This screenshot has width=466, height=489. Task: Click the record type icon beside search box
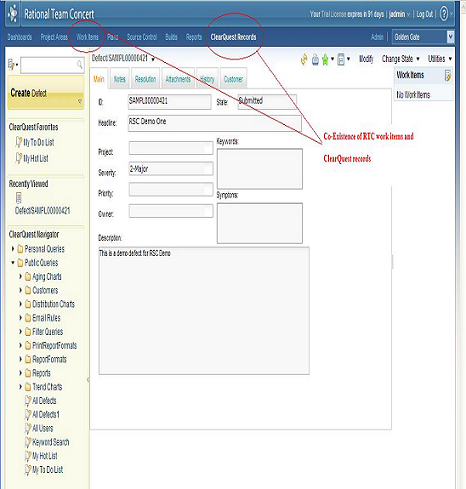pyautogui.click(x=11, y=64)
